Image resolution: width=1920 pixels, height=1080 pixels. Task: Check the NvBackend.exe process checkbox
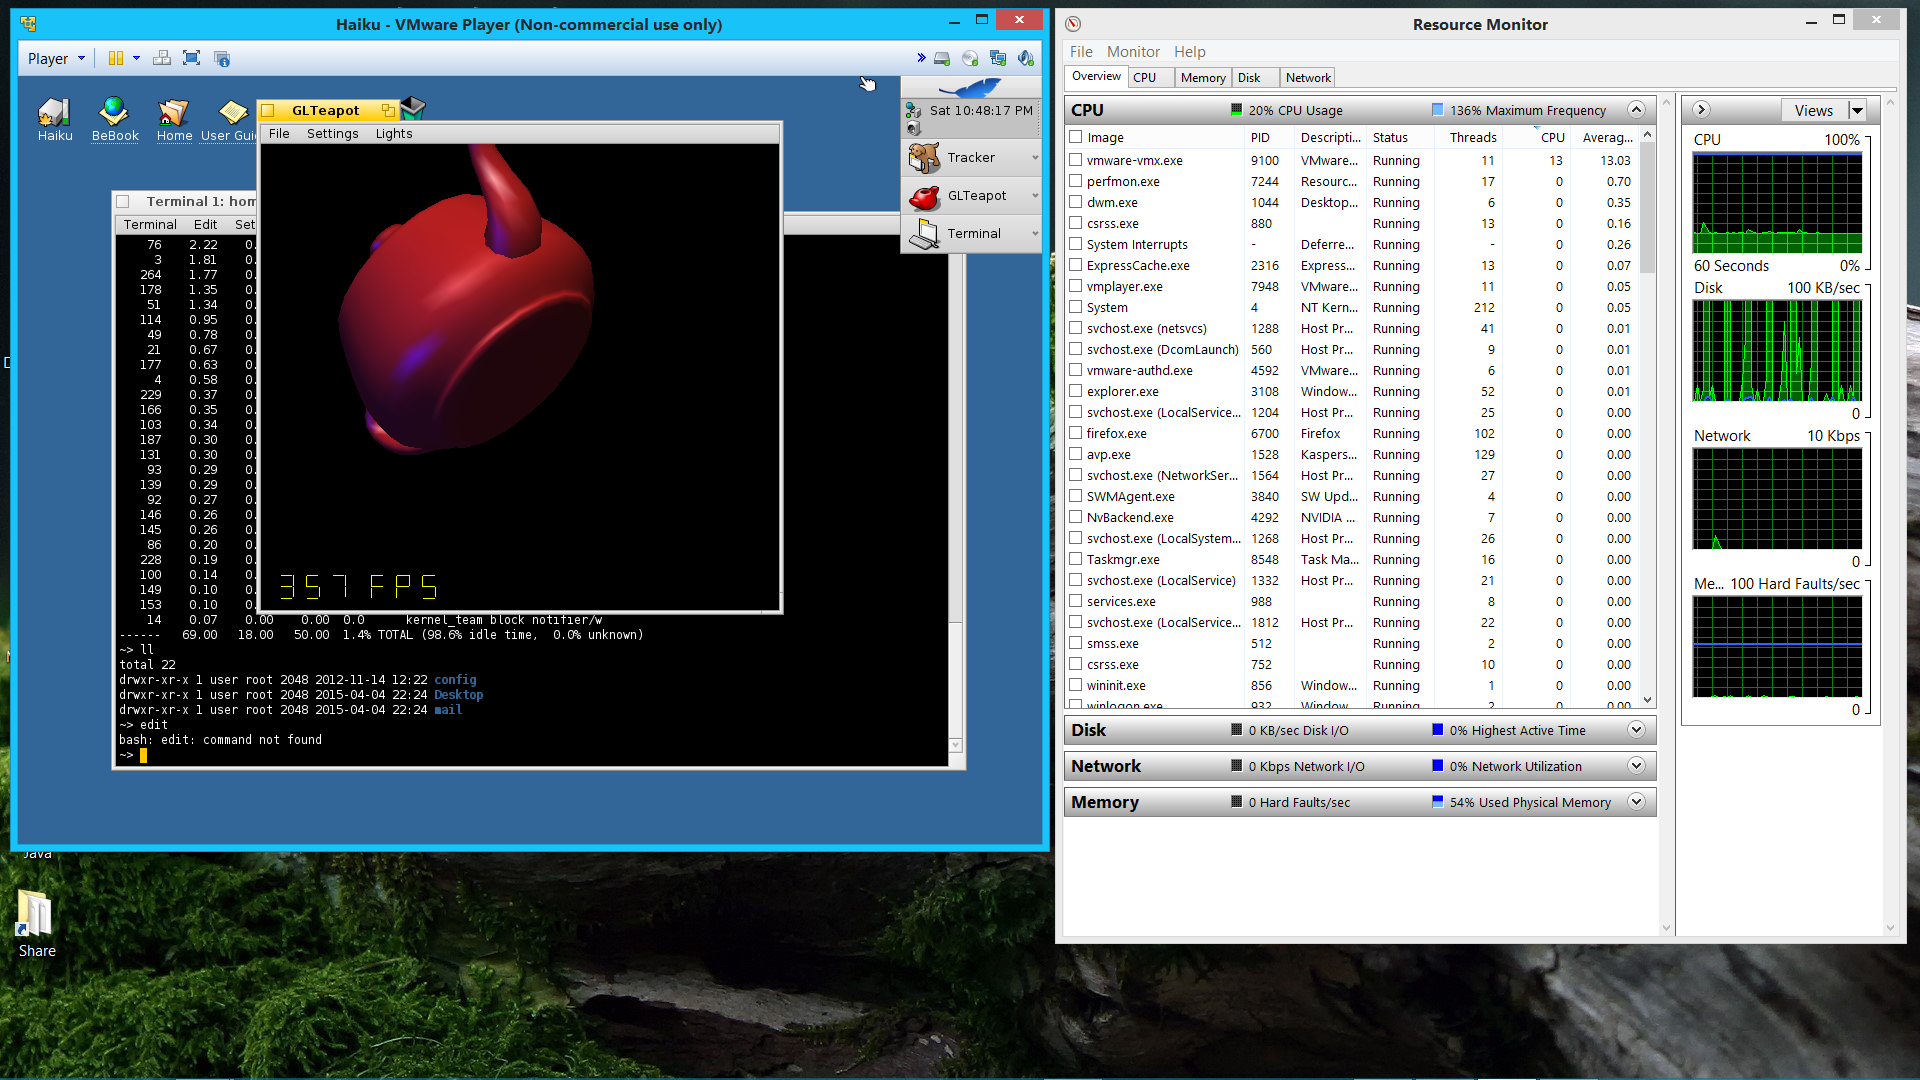(1076, 517)
